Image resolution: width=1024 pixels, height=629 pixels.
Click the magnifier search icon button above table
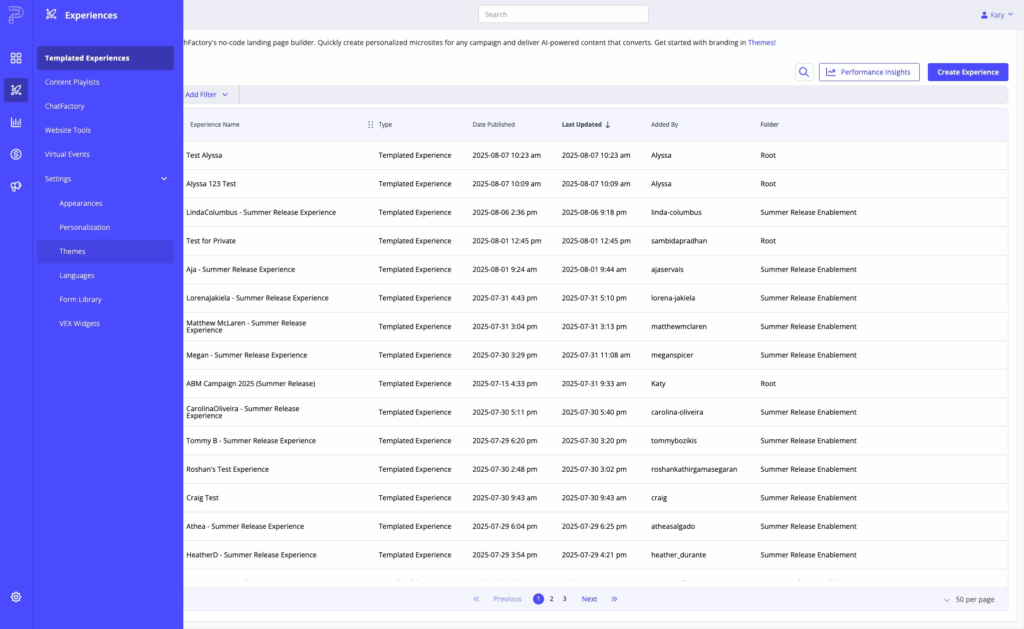click(804, 72)
